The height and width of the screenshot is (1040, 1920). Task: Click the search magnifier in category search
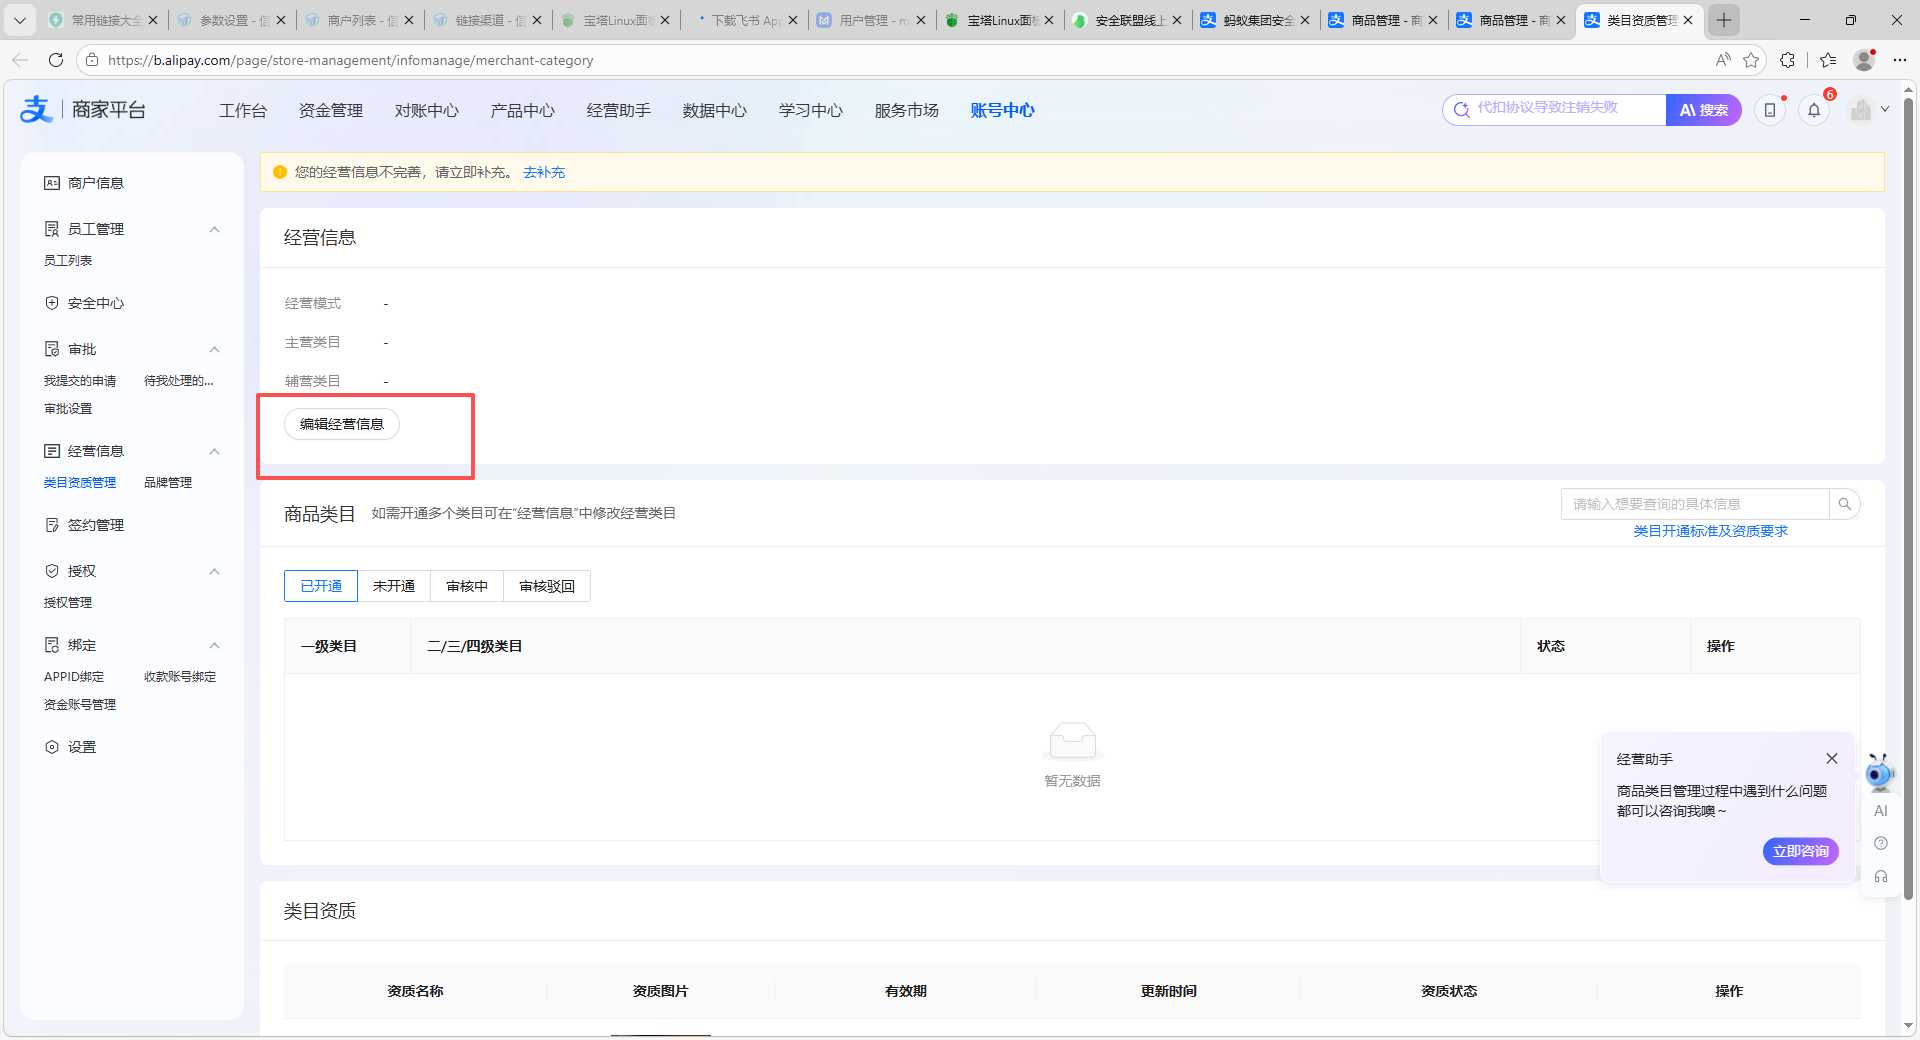pyautogui.click(x=1844, y=504)
